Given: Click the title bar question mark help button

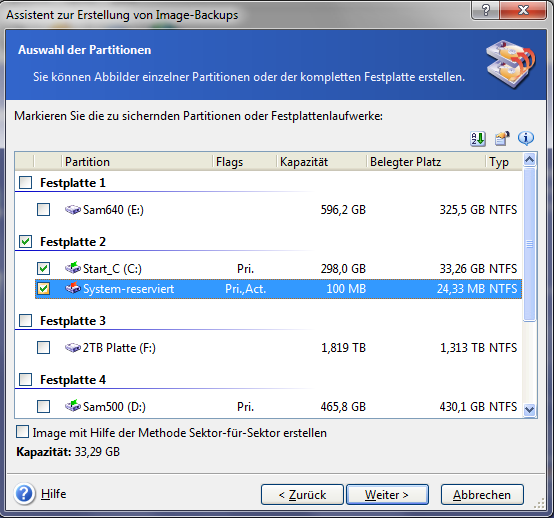Looking at the screenshot, I should (486, 10).
